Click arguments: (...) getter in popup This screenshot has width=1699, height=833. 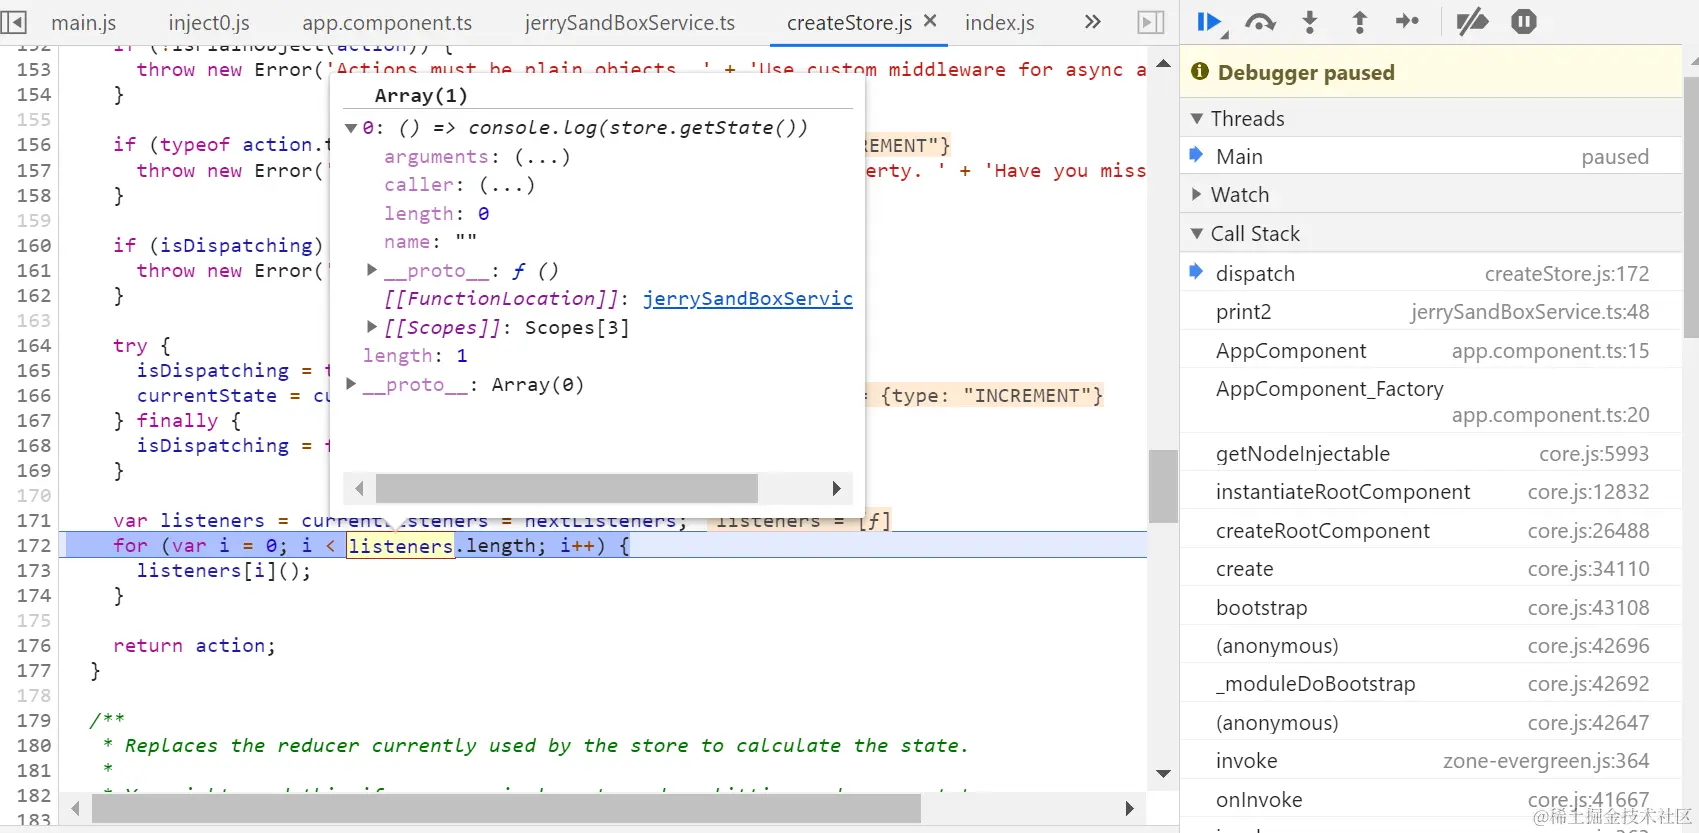542,157
